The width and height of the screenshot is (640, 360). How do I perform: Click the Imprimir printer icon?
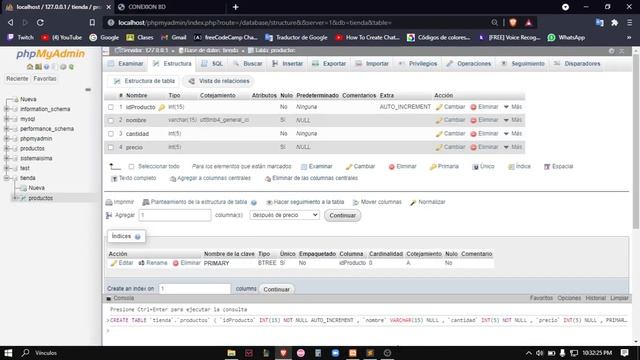109,202
